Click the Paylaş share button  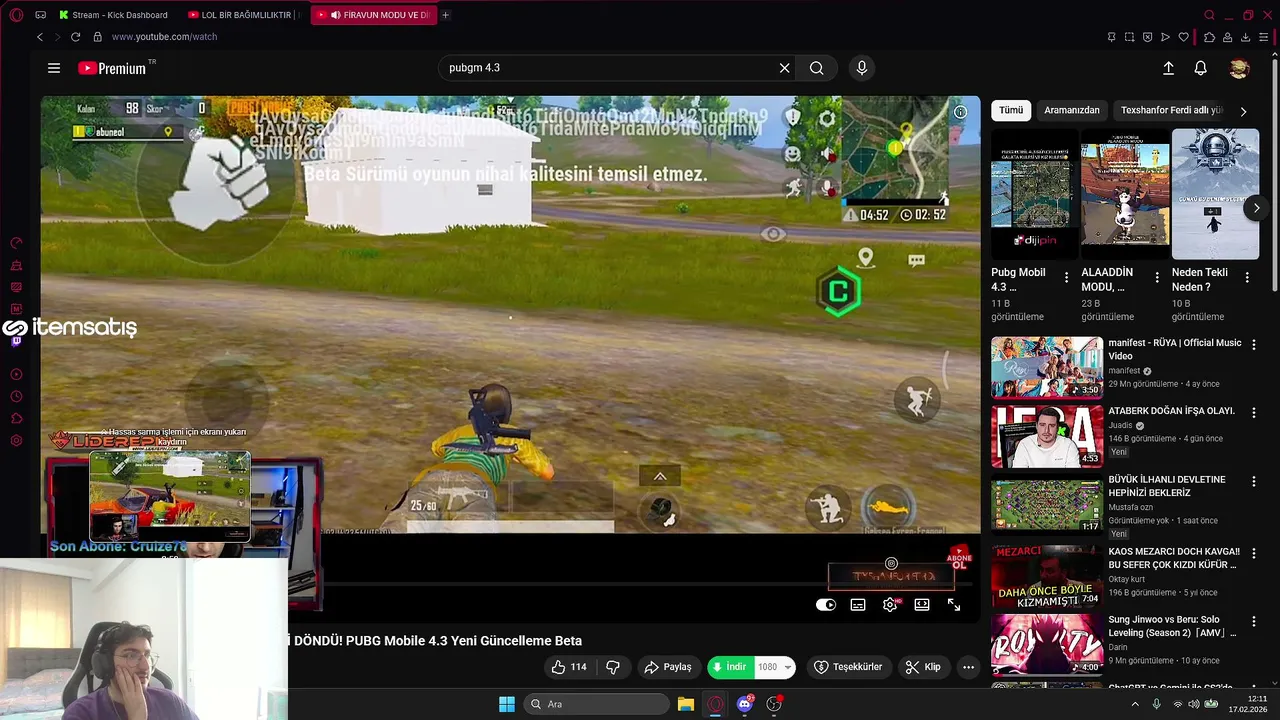pos(668,667)
